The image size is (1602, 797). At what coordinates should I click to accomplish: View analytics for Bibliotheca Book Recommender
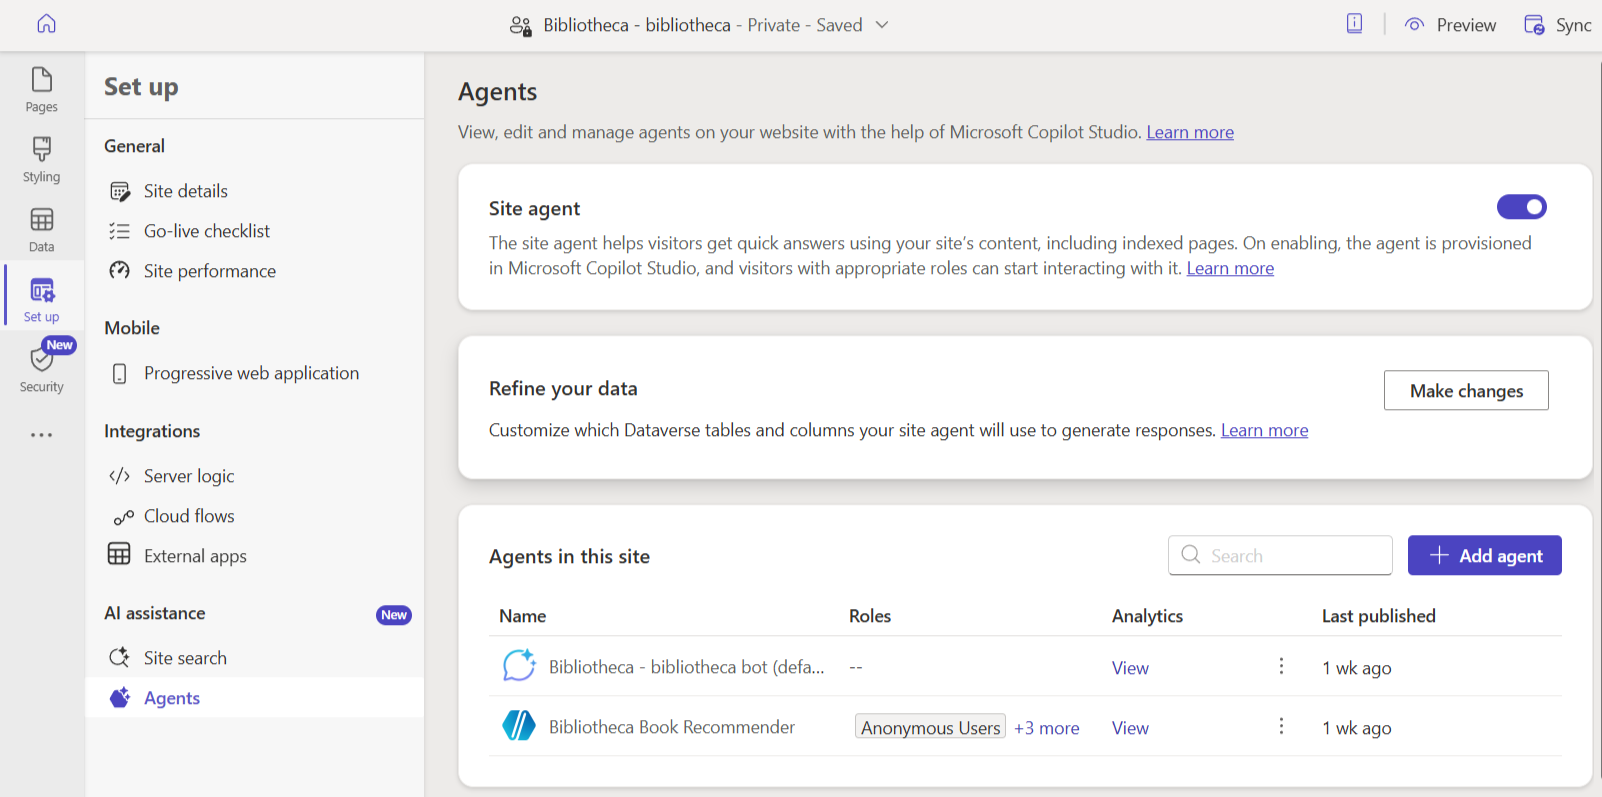pyautogui.click(x=1130, y=728)
